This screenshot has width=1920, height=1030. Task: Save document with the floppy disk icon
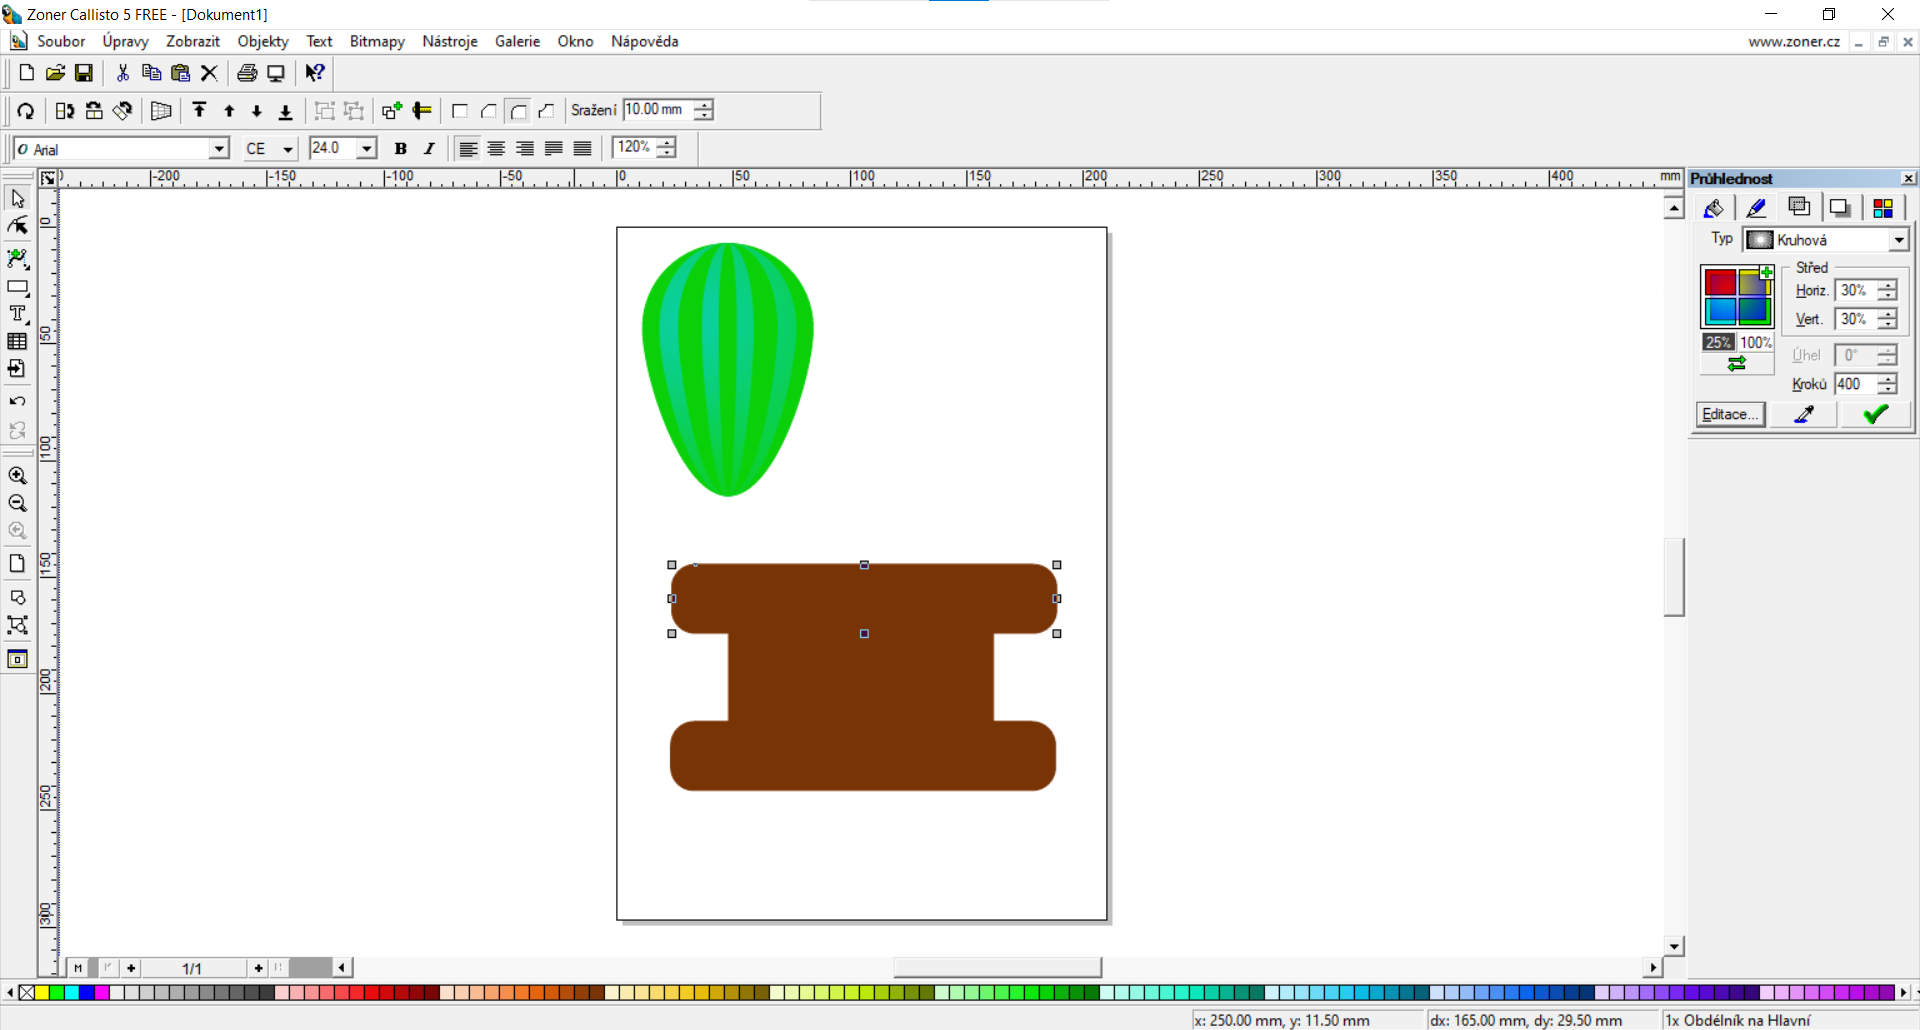click(x=84, y=73)
